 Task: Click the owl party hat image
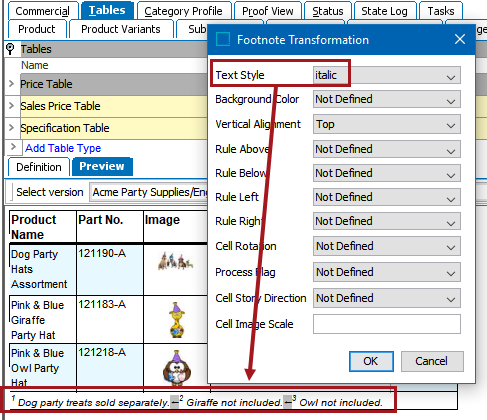coord(177,367)
